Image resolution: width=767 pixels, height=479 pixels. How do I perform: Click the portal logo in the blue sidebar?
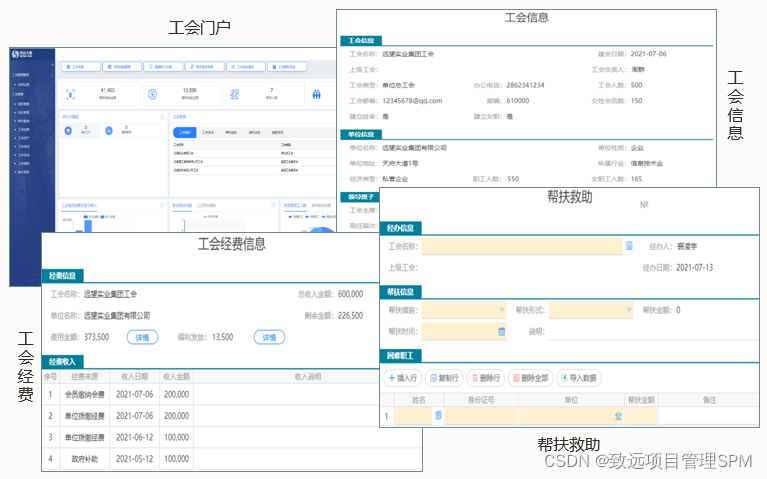[x=23, y=54]
